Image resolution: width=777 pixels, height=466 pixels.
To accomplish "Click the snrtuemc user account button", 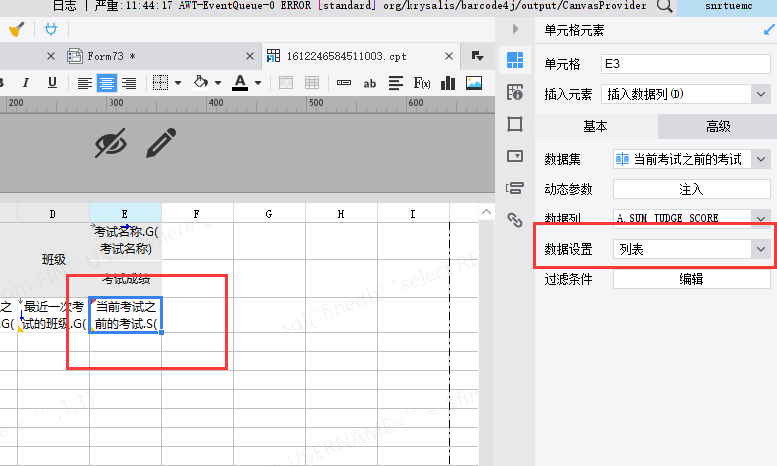I will pos(728,6).
